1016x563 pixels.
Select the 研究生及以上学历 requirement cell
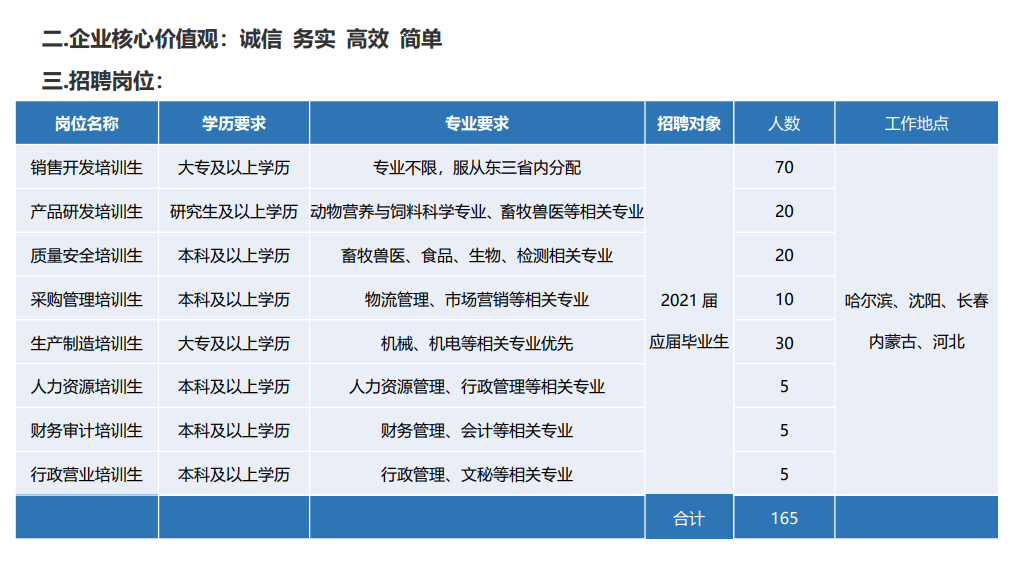[x=234, y=212]
